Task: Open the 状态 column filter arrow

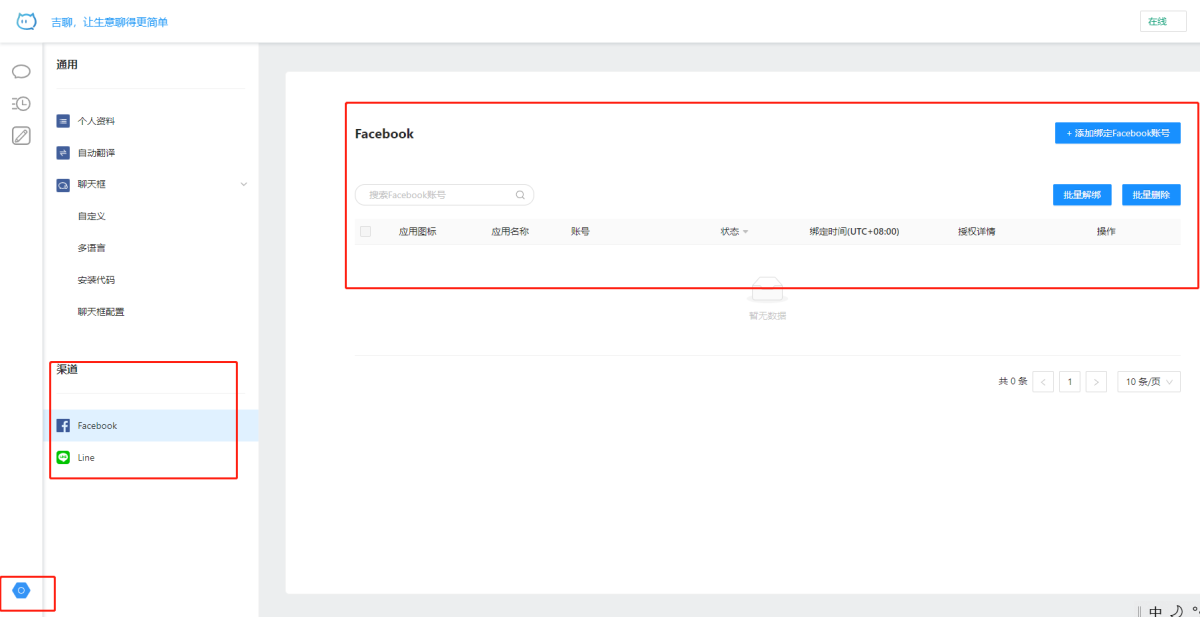Action: 745,232
